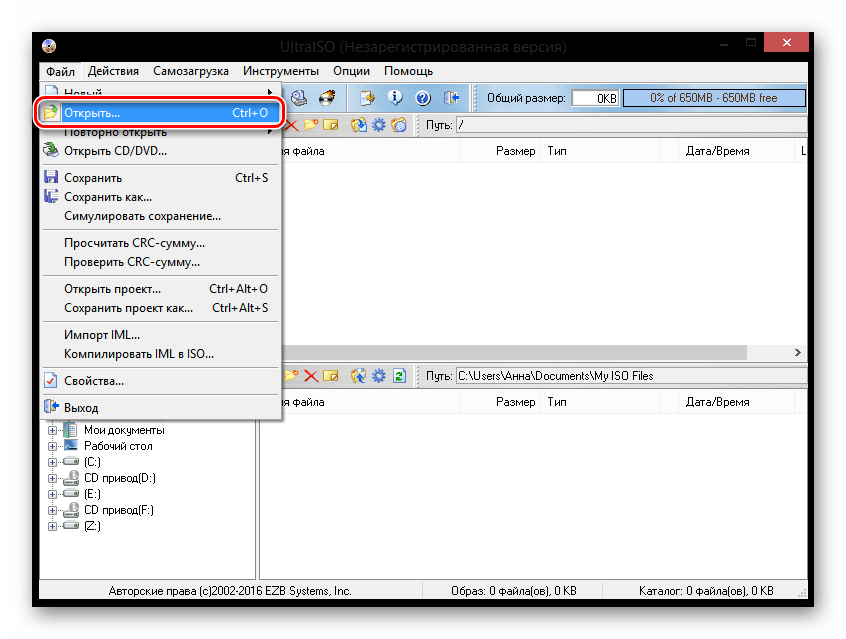Choose Открыть... from the File menu
Image resolution: width=846 pixels, height=639 pixels.
point(161,113)
